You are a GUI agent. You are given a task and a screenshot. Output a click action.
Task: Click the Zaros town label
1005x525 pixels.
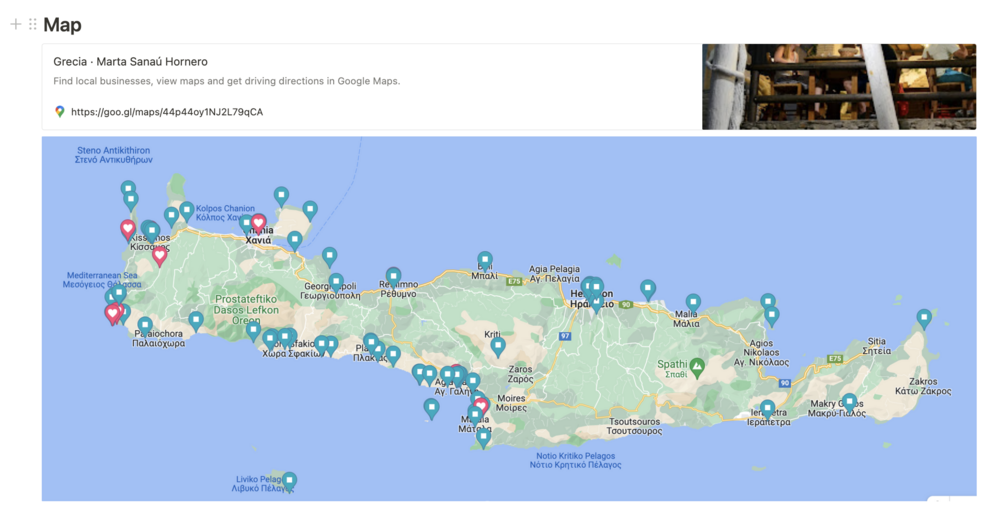click(520, 374)
